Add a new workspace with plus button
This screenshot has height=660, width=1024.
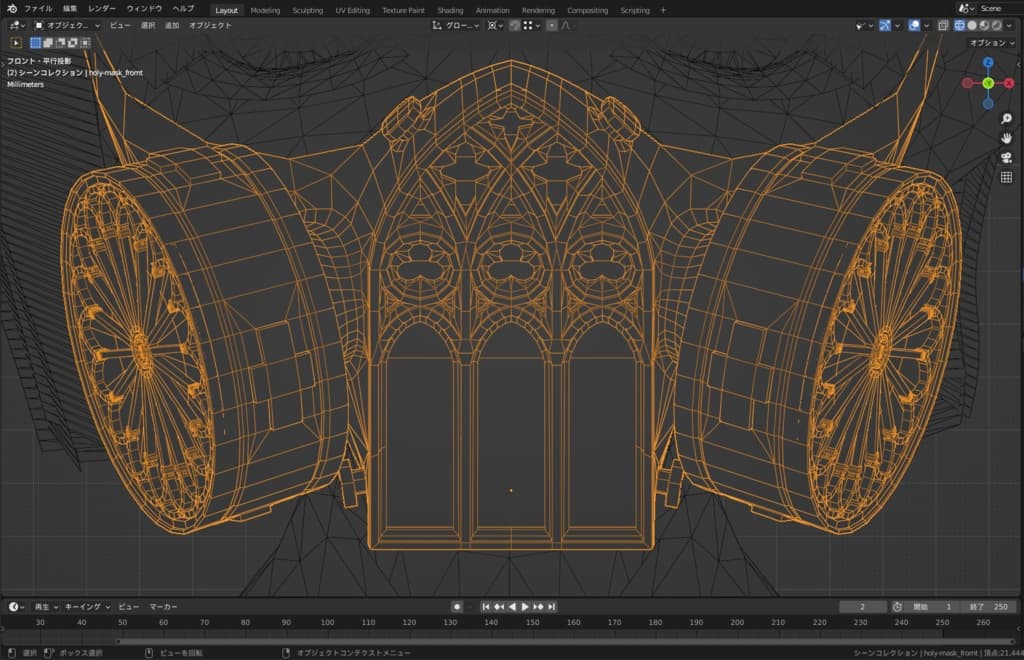[663, 10]
